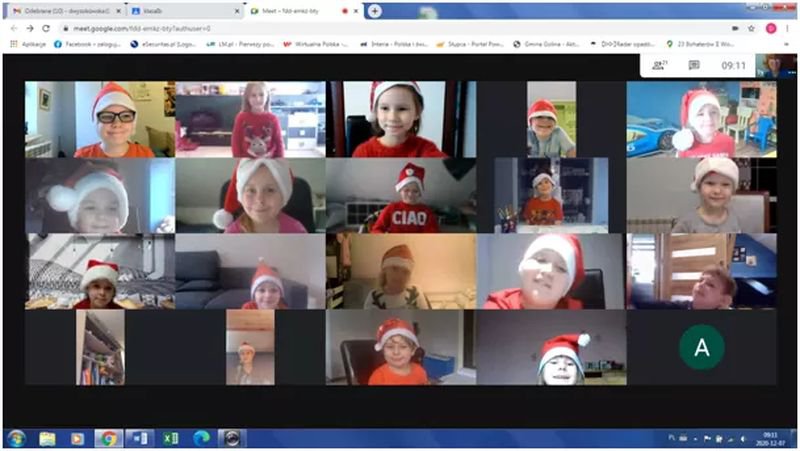
Task: Open a new browser tab
Action: [x=374, y=11]
